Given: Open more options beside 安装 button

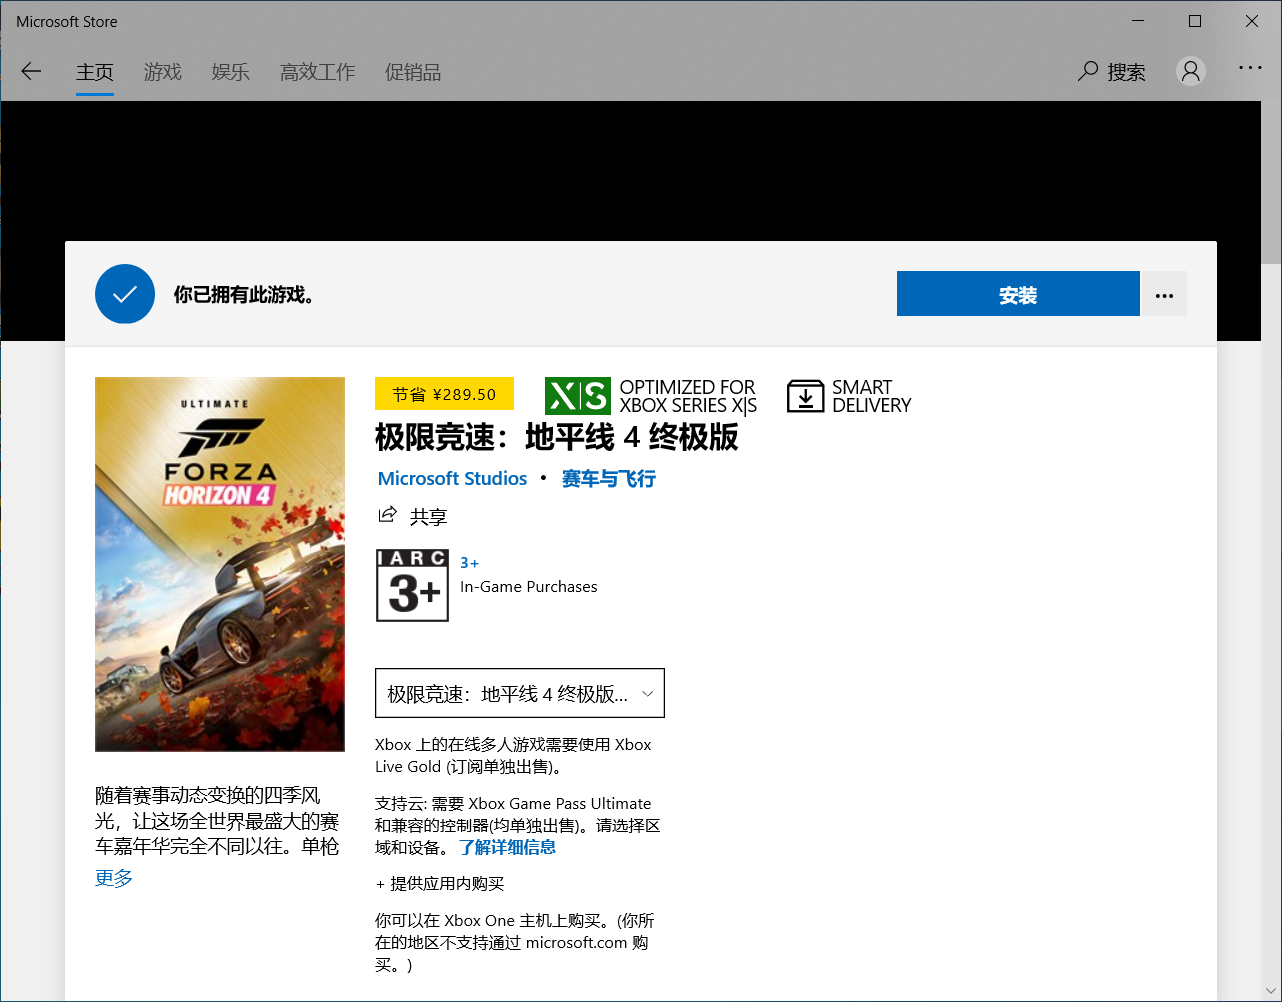Looking at the screenshot, I should pyautogui.click(x=1164, y=294).
